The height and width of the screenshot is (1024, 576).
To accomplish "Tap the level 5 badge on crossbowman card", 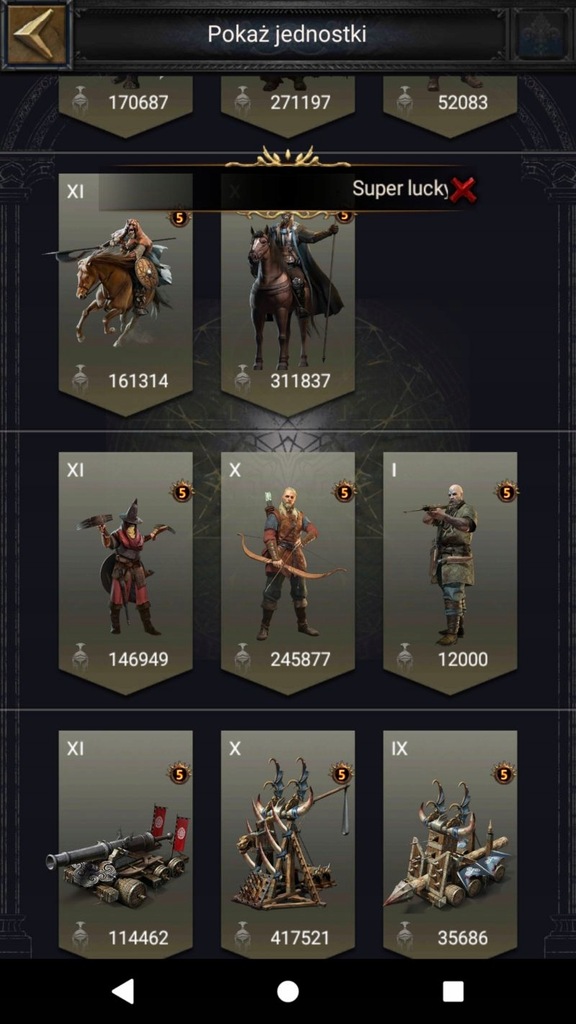I will [x=505, y=490].
